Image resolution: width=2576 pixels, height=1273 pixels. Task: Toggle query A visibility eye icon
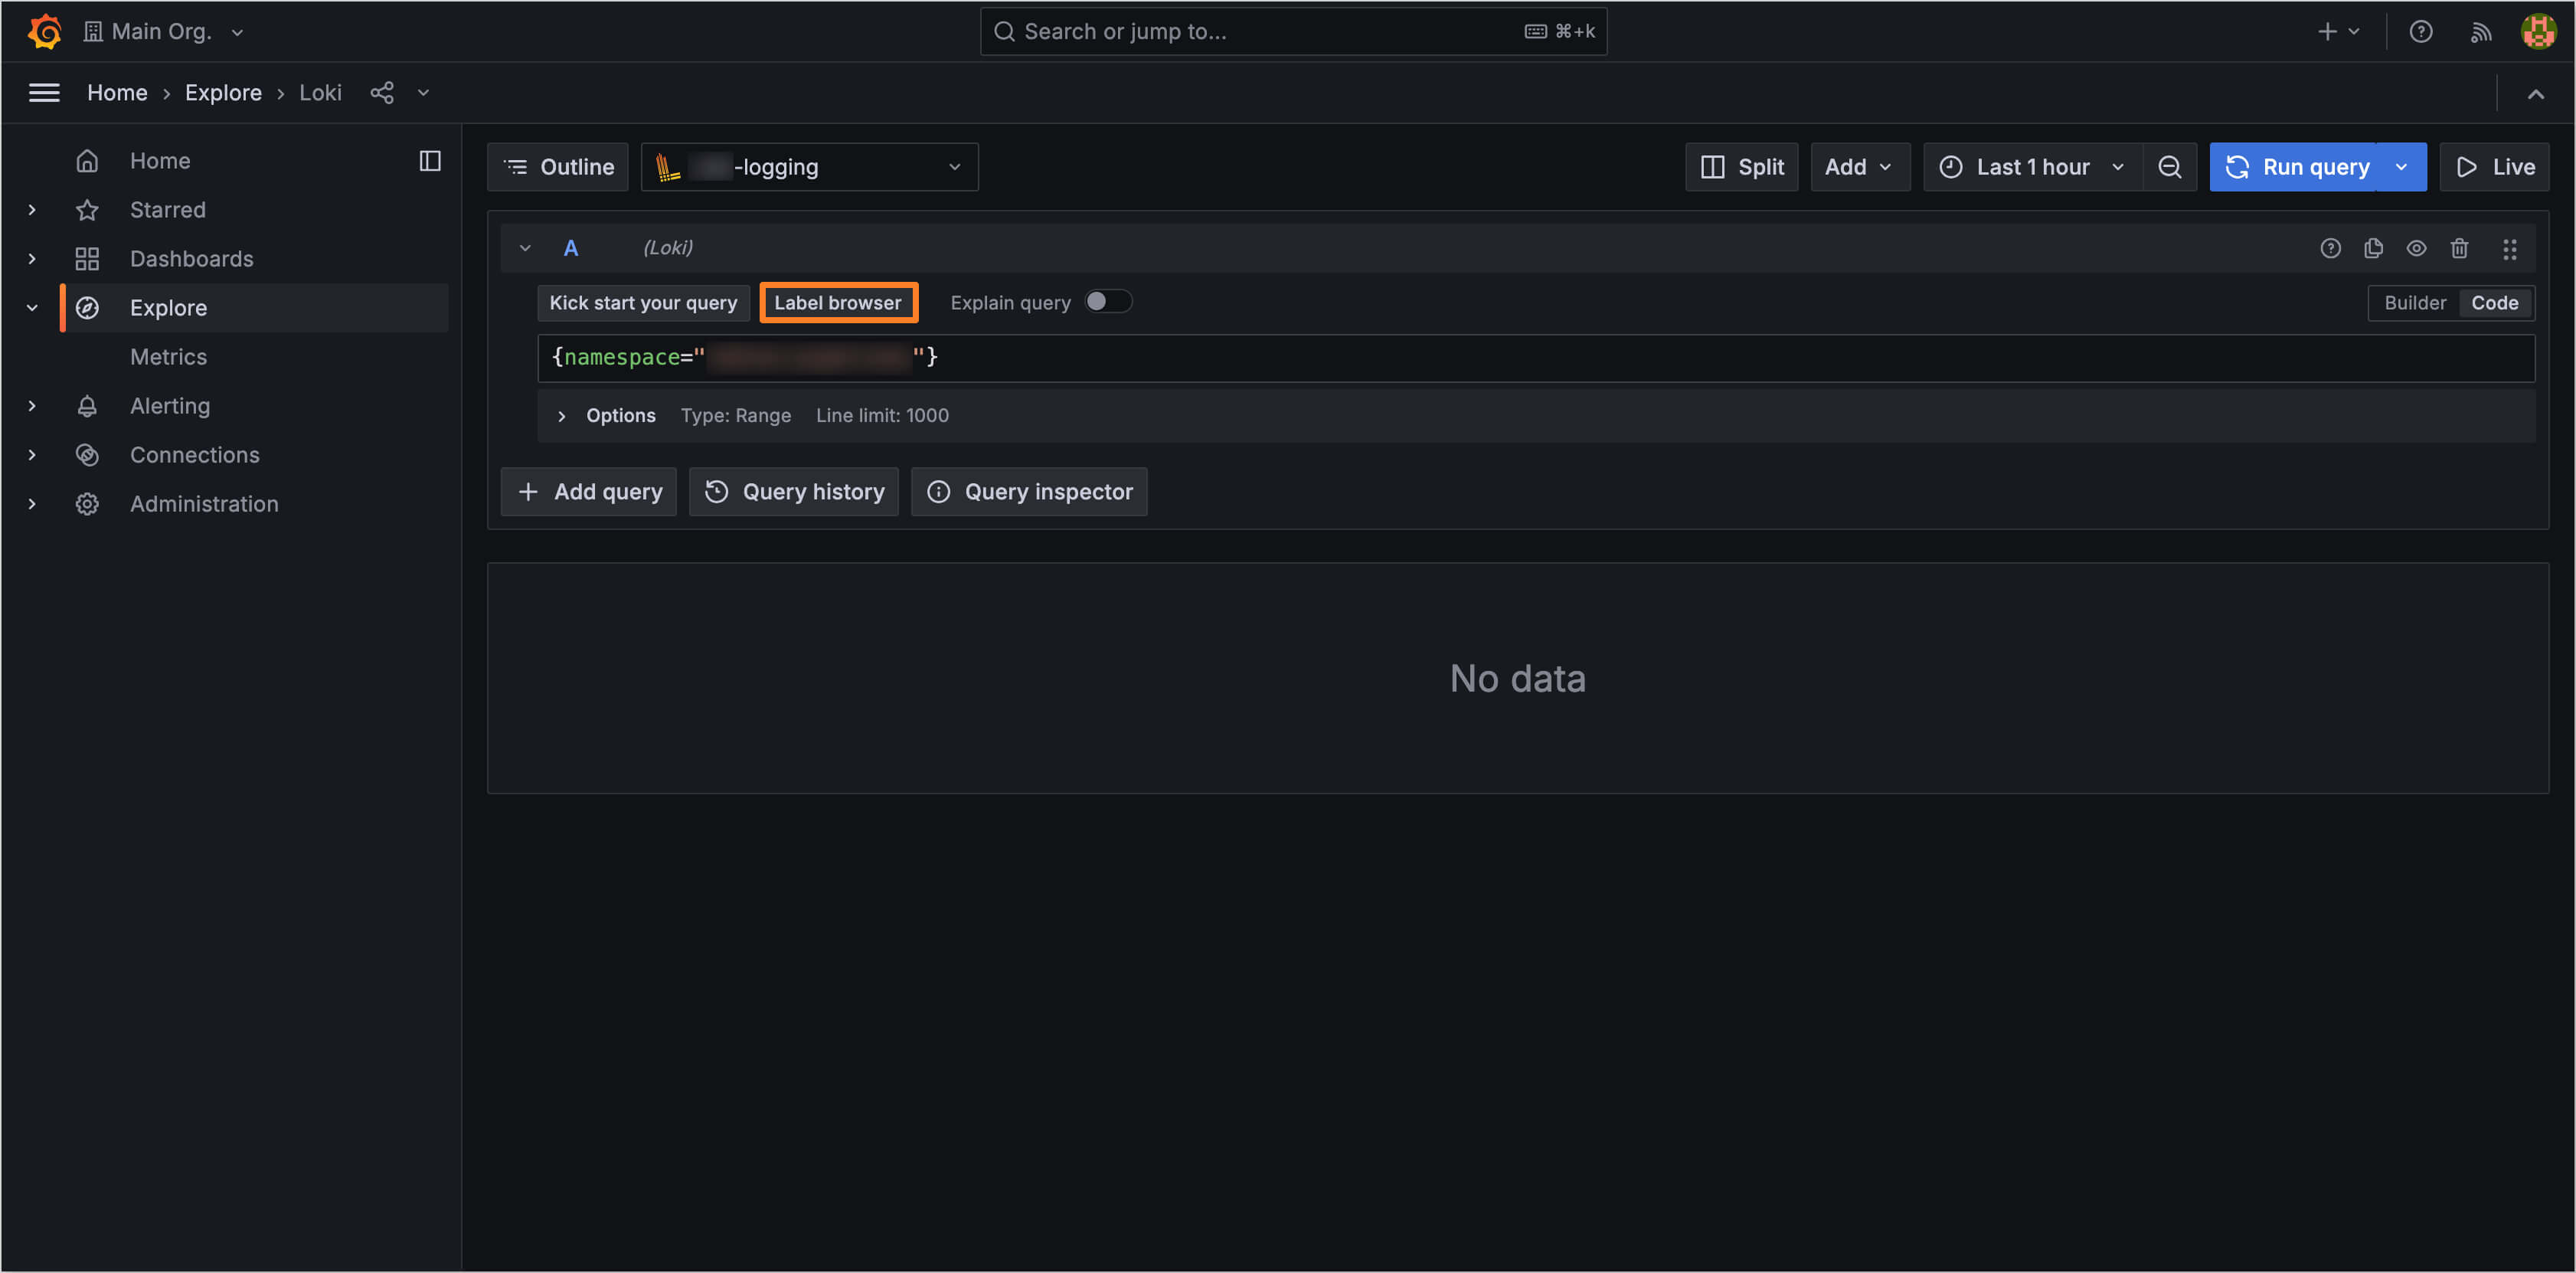(2416, 248)
